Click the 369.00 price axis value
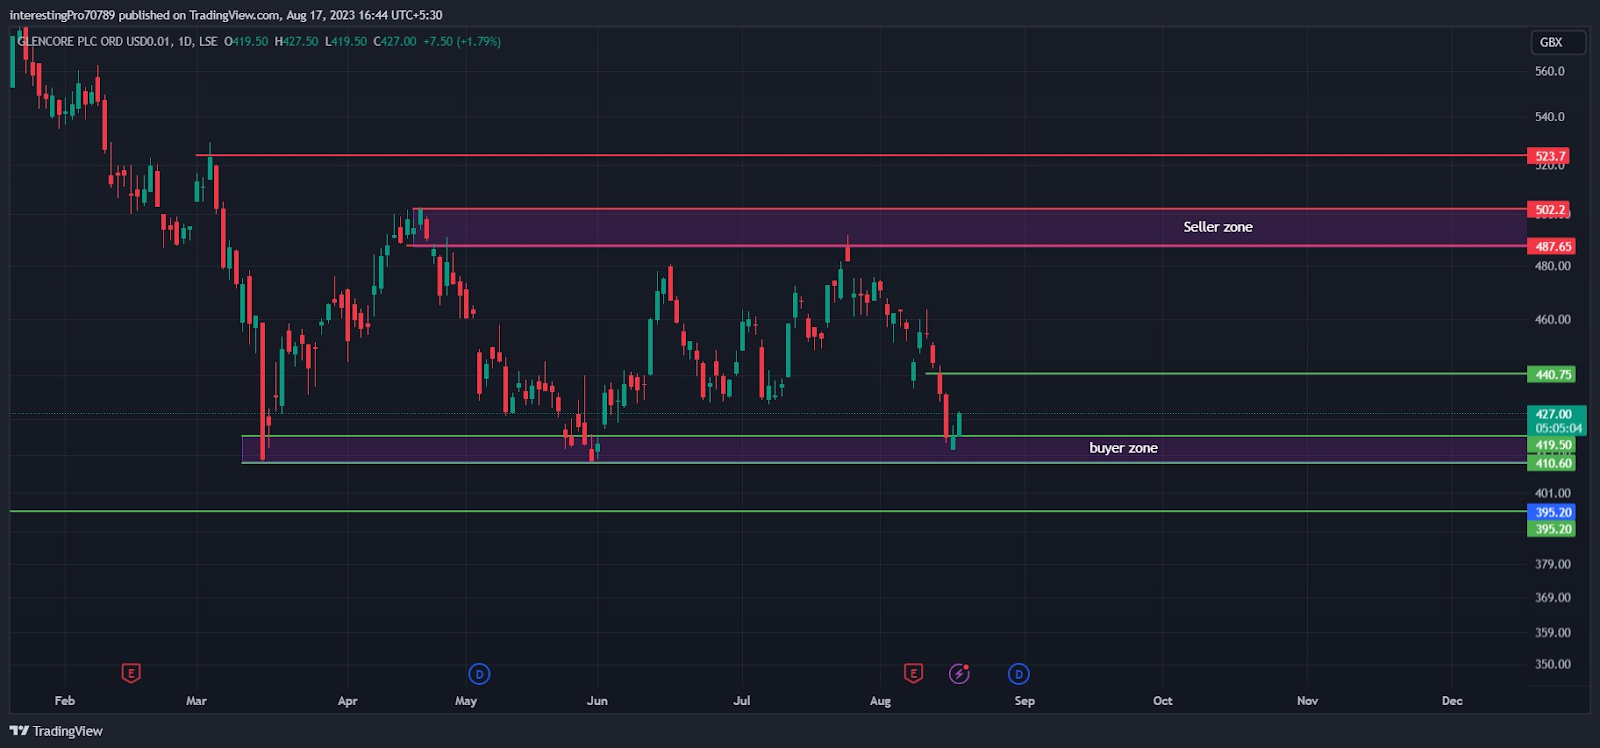 (x=1553, y=598)
